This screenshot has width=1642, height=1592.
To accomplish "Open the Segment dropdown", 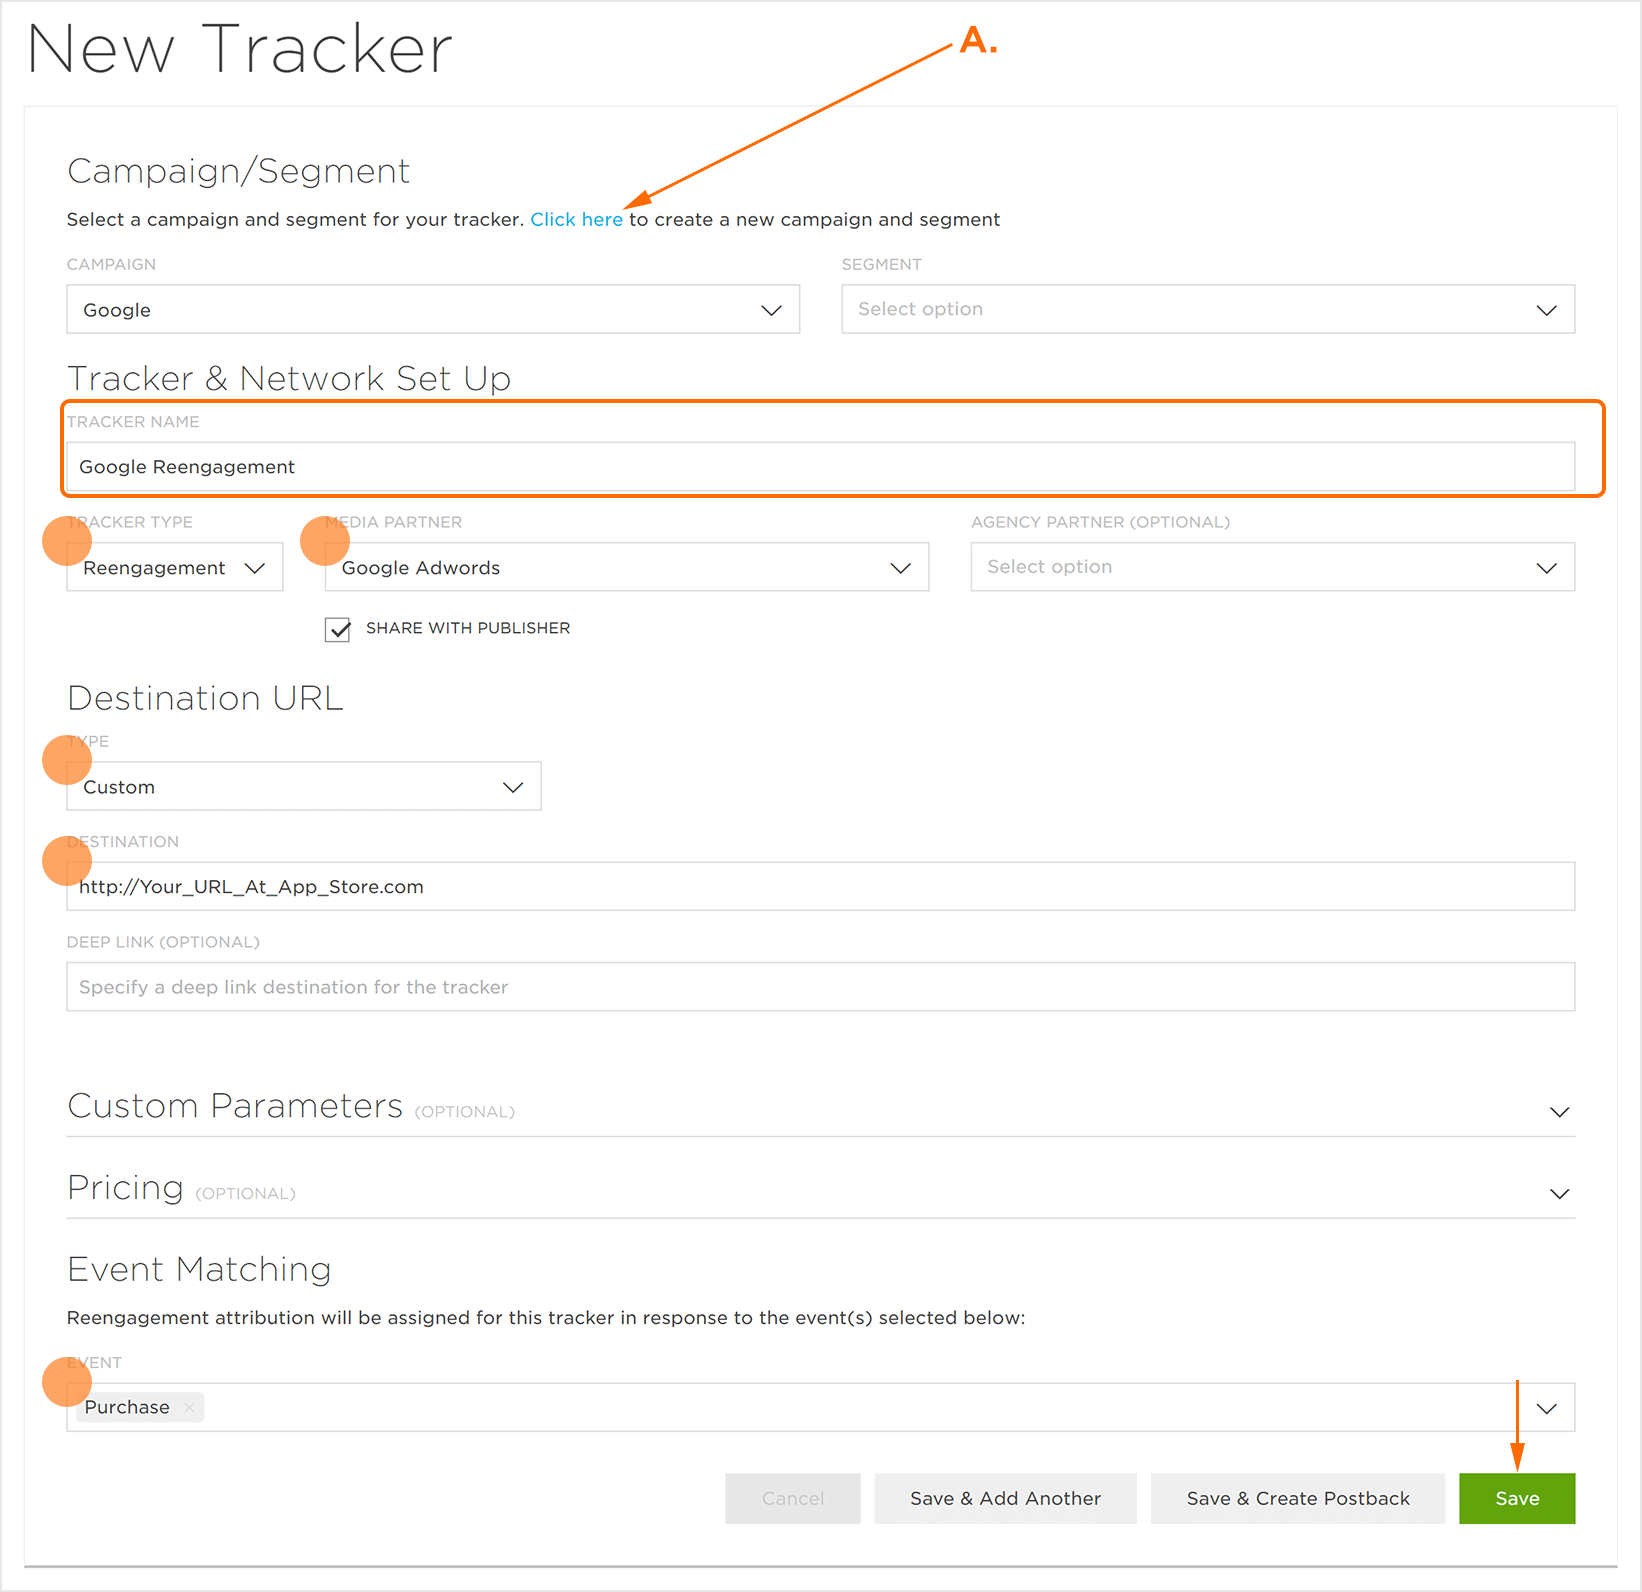I will click(x=1207, y=310).
